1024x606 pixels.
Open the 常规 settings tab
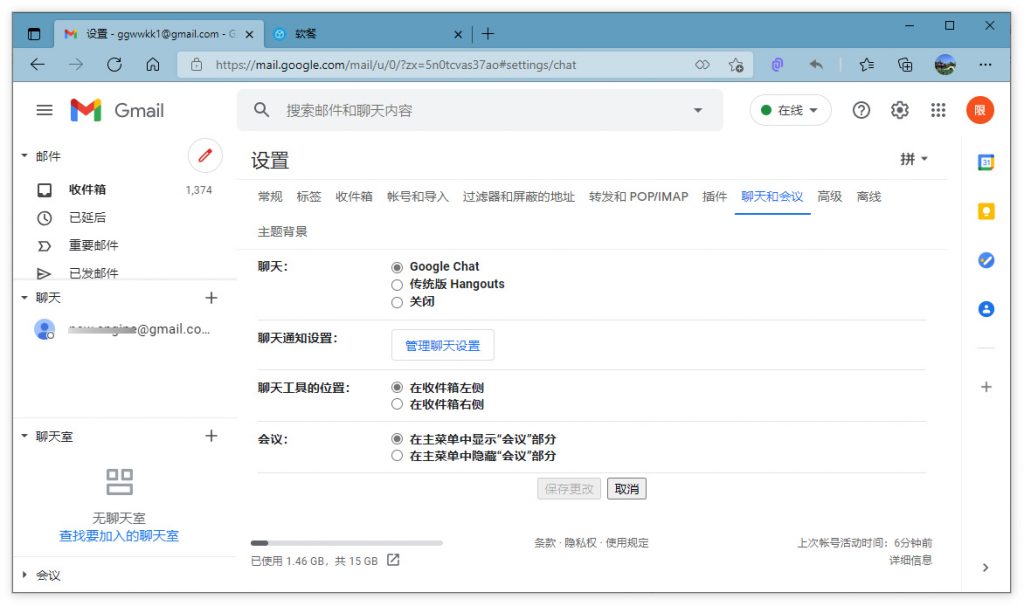[x=266, y=197]
